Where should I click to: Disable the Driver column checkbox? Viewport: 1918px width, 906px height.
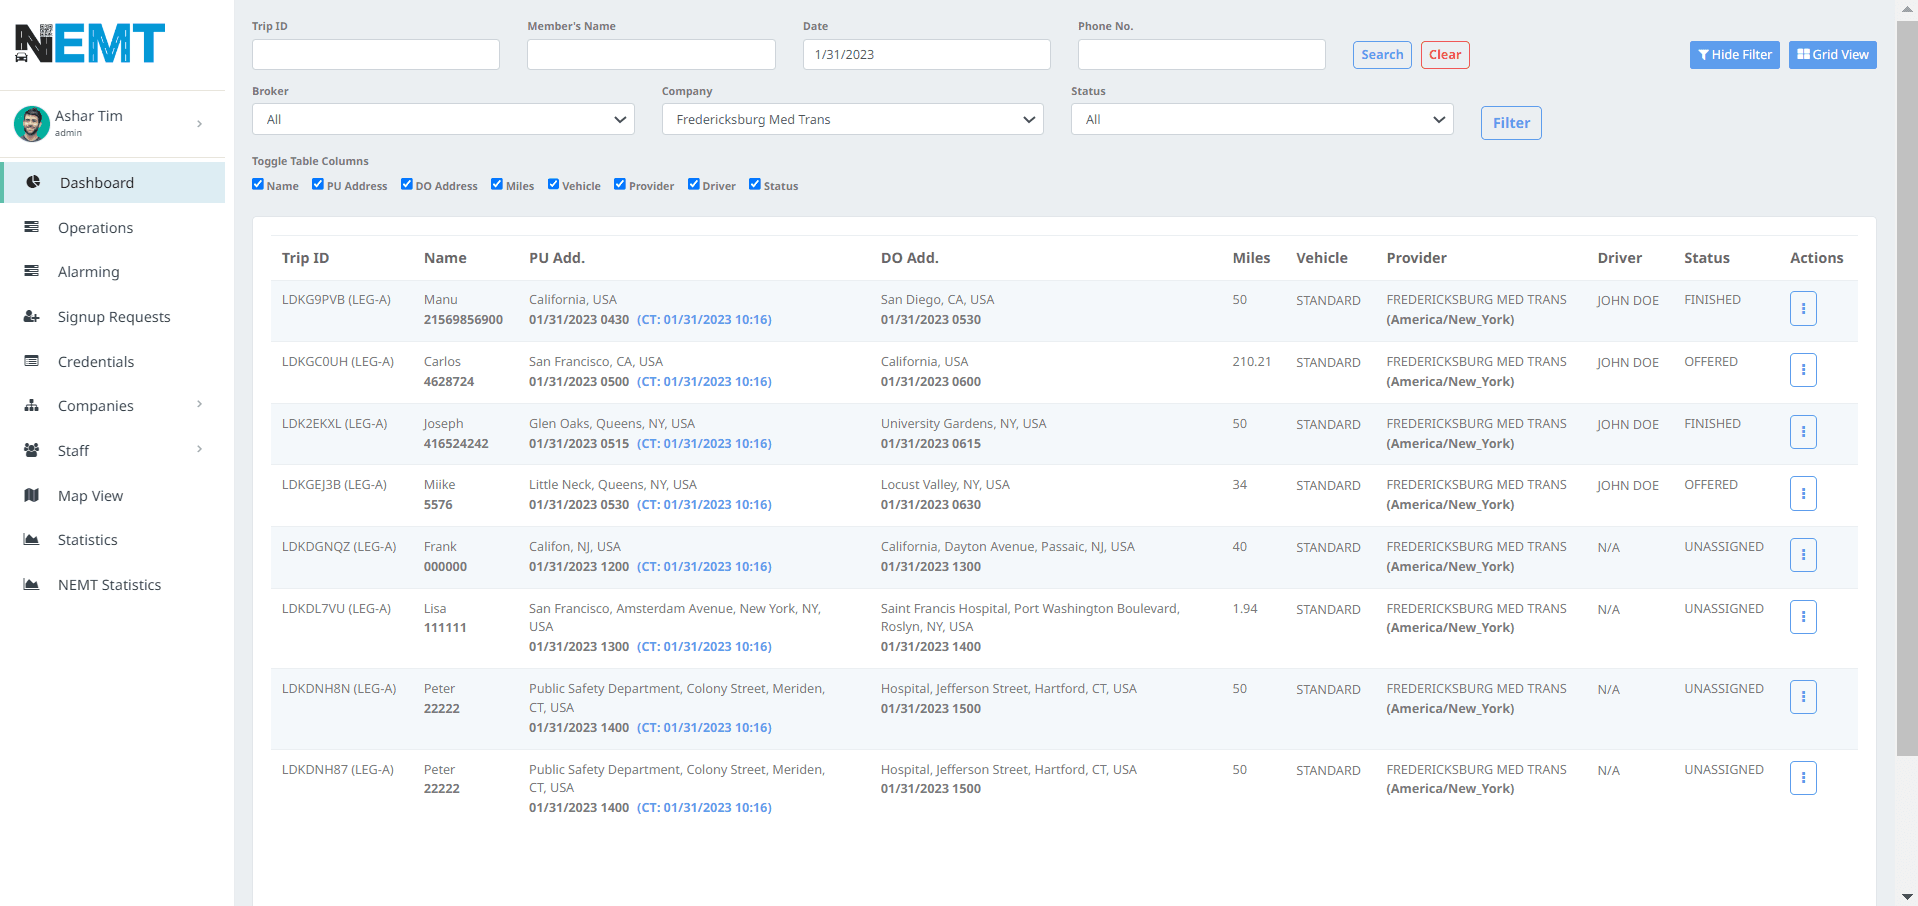pyautogui.click(x=692, y=184)
